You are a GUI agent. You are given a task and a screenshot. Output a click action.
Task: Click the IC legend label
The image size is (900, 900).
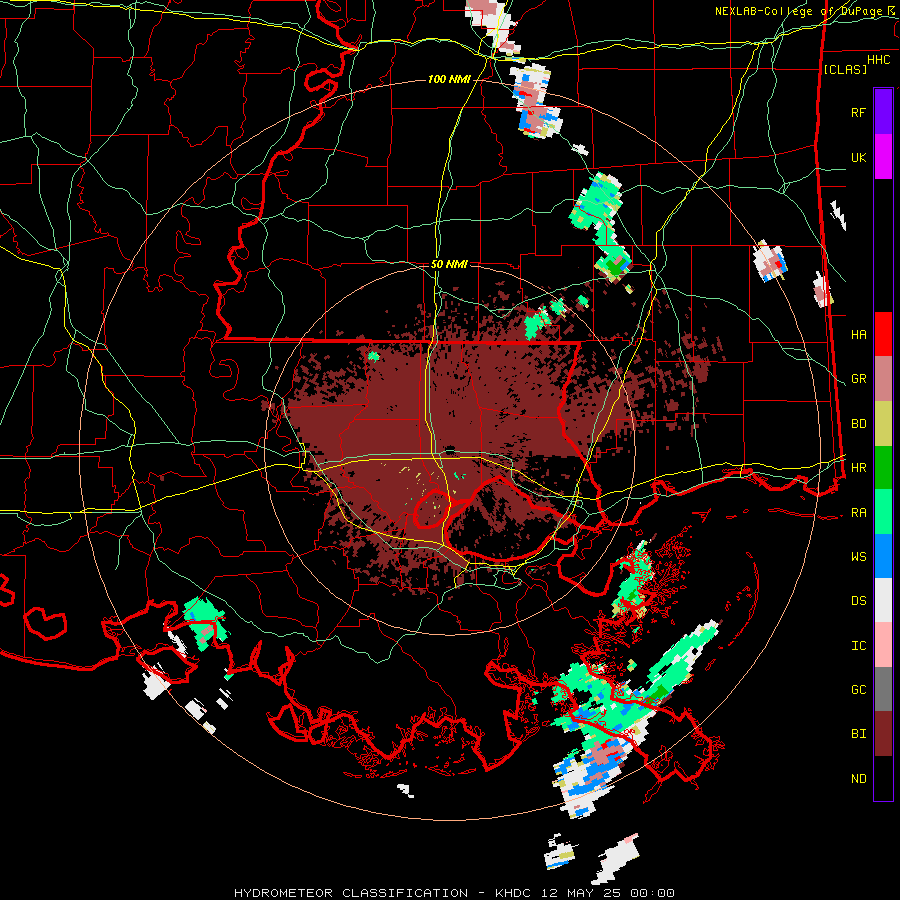(858, 646)
